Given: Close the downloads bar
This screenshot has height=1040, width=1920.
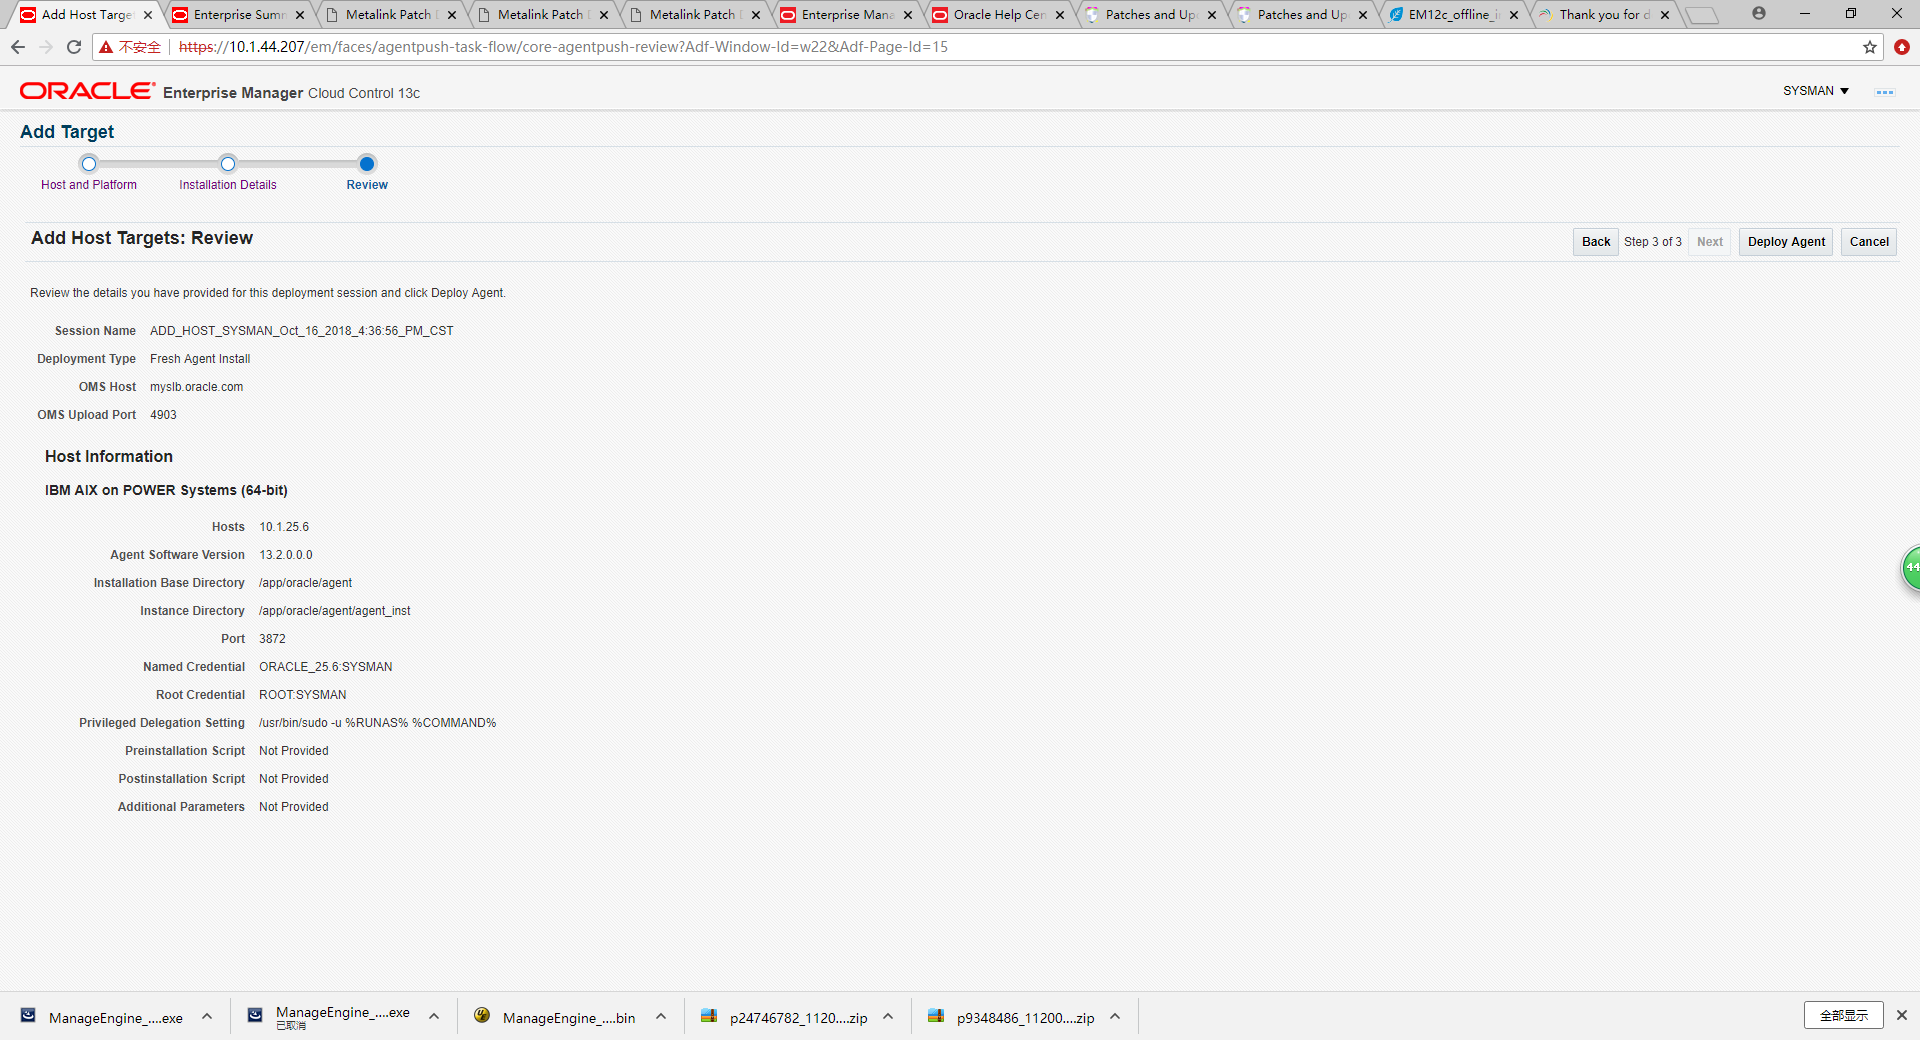Looking at the screenshot, I should (1902, 1015).
